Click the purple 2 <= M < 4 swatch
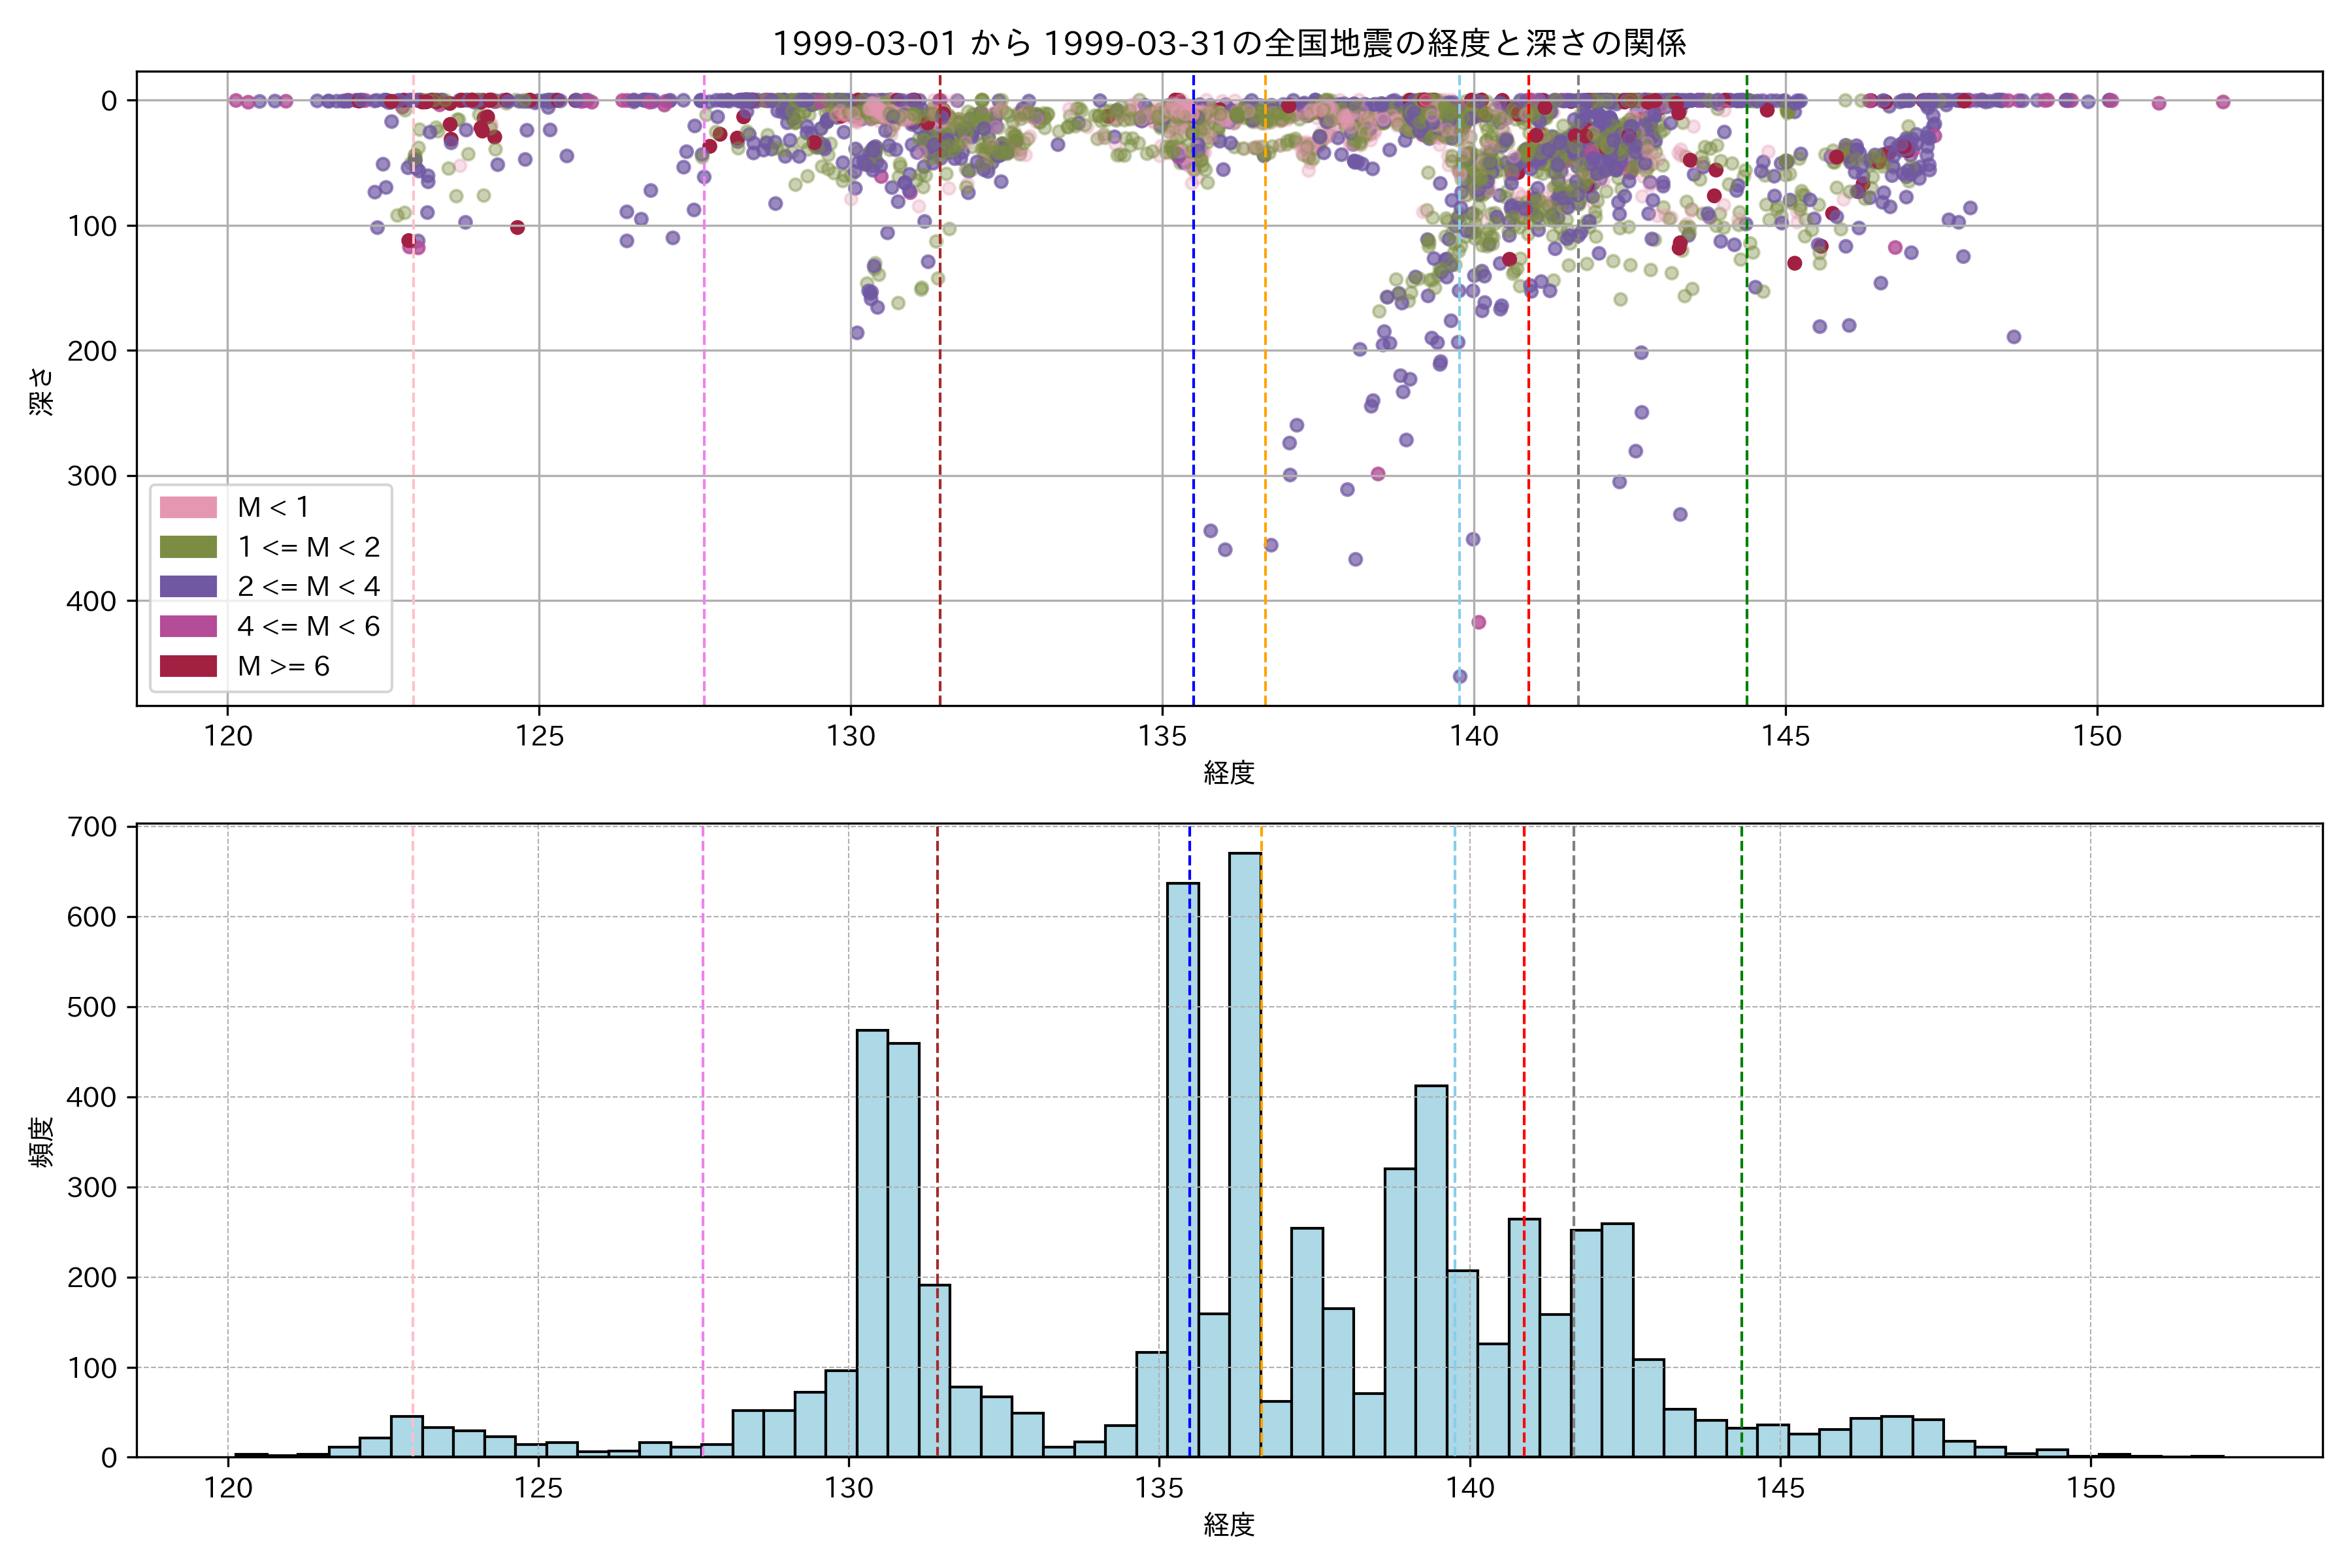The image size is (2352, 1568). tap(188, 587)
